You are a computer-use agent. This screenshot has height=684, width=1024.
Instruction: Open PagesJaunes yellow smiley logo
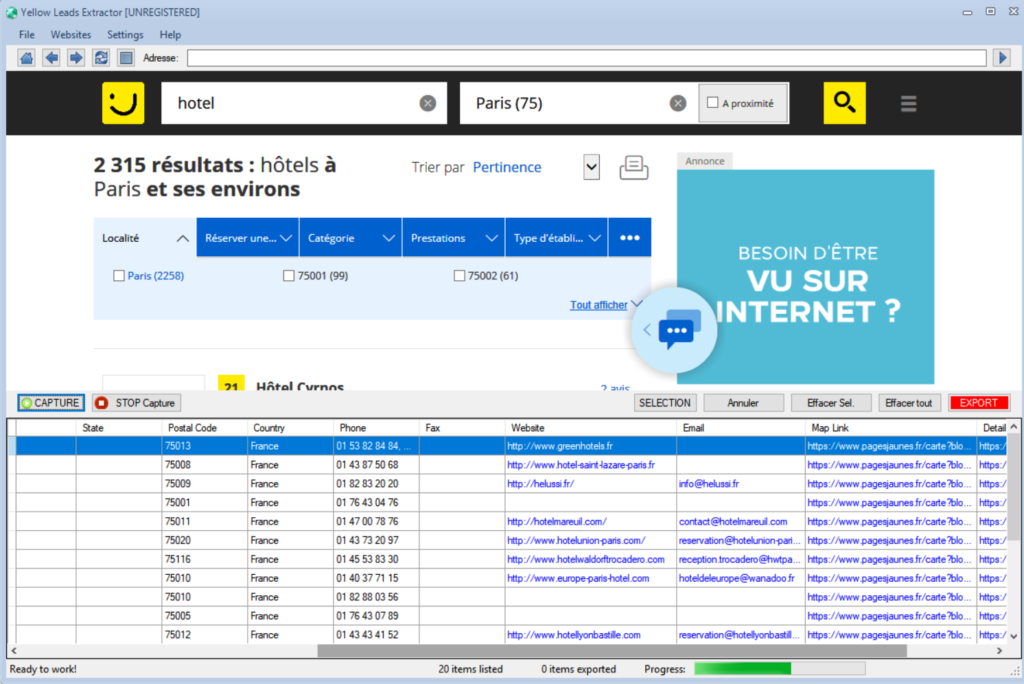tap(123, 103)
